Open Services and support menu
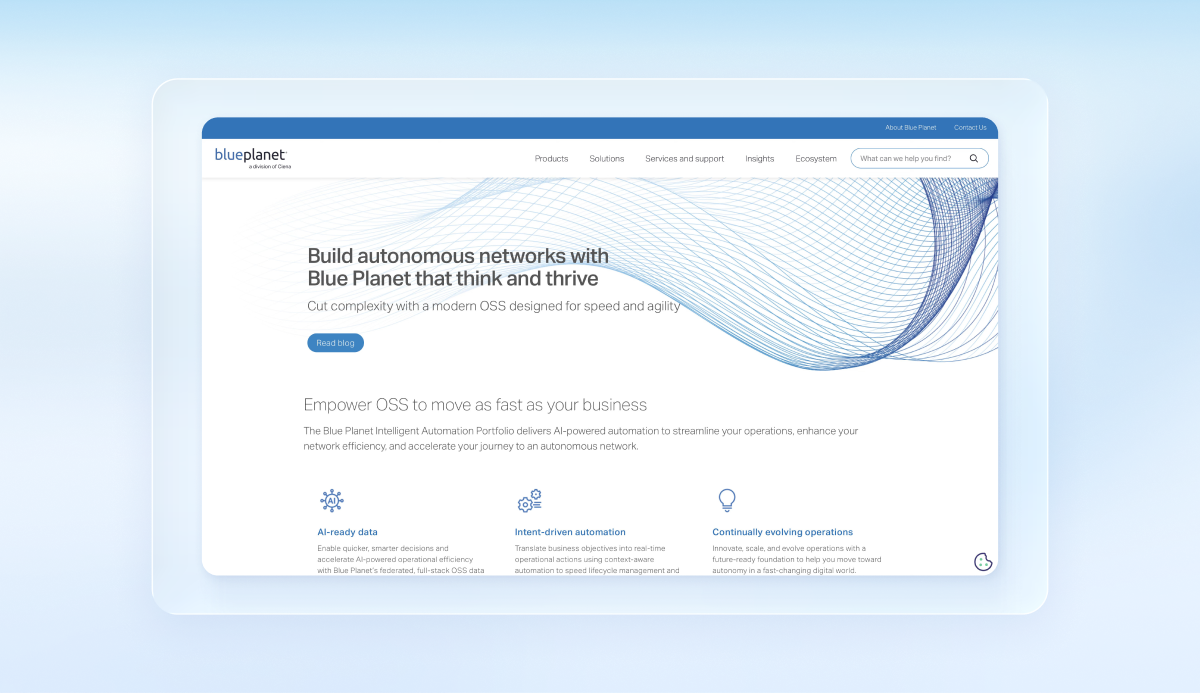The height and width of the screenshot is (693, 1200). pos(684,159)
